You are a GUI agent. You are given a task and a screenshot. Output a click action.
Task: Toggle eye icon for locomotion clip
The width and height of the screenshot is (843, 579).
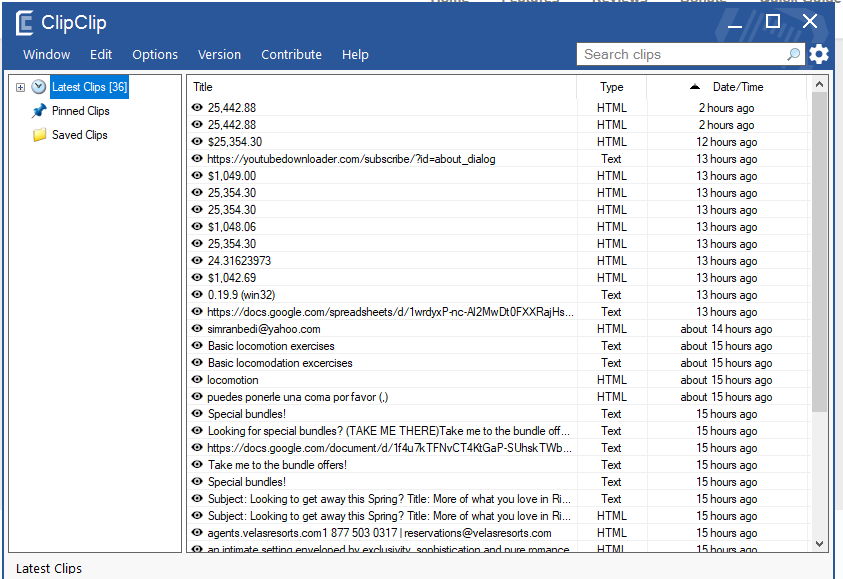pyautogui.click(x=197, y=380)
